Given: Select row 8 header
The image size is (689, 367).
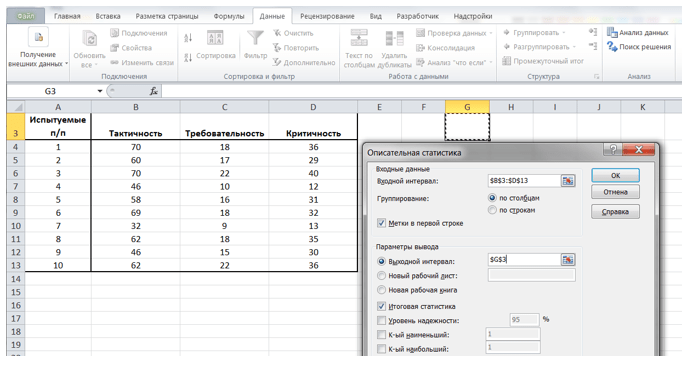Looking at the screenshot, I should coord(15,200).
